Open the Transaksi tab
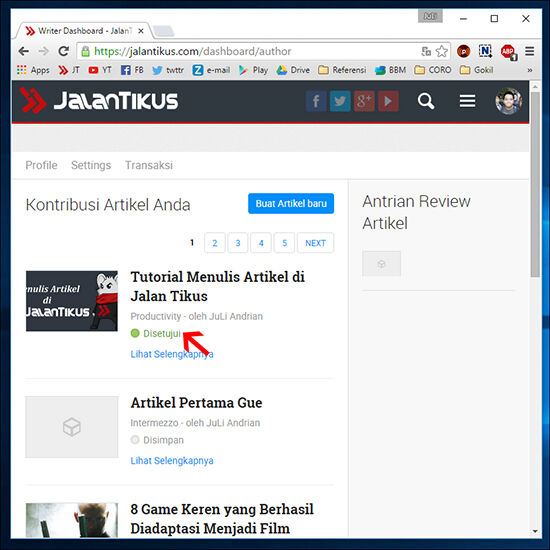The height and width of the screenshot is (550, 550). (x=149, y=165)
